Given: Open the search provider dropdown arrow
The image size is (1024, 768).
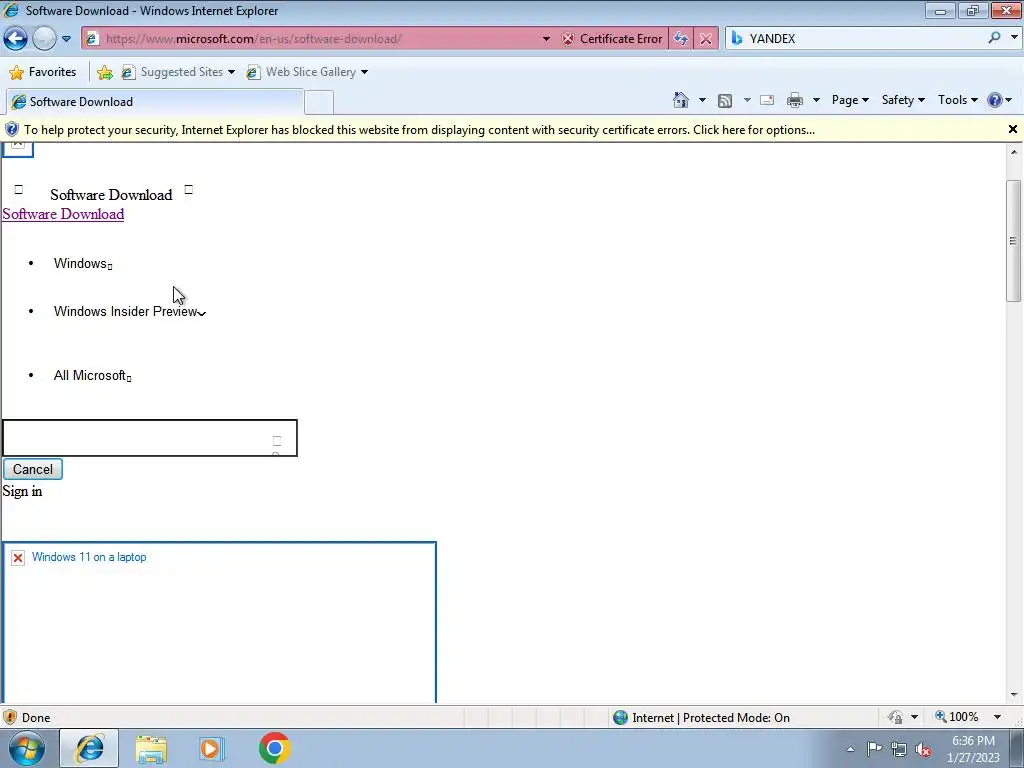Looking at the screenshot, I should pos(1014,38).
